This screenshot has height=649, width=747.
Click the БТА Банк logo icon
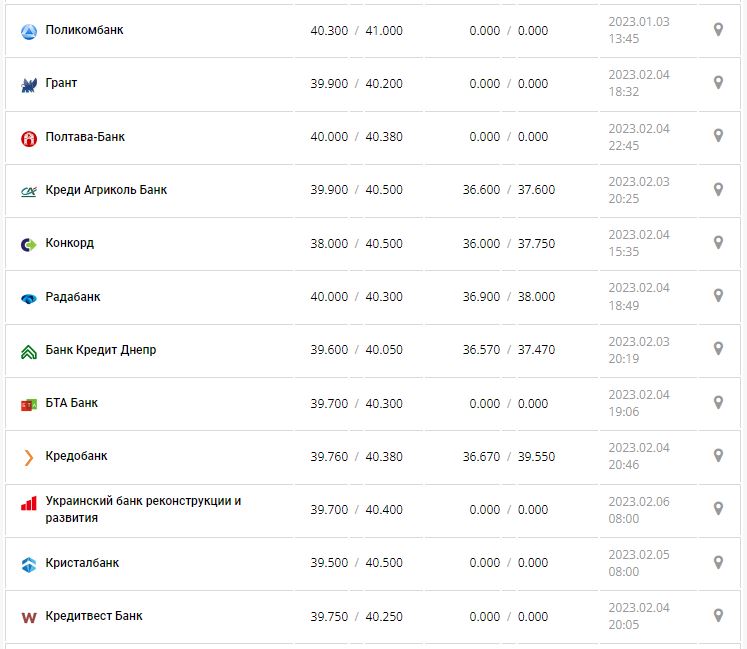pos(28,404)
